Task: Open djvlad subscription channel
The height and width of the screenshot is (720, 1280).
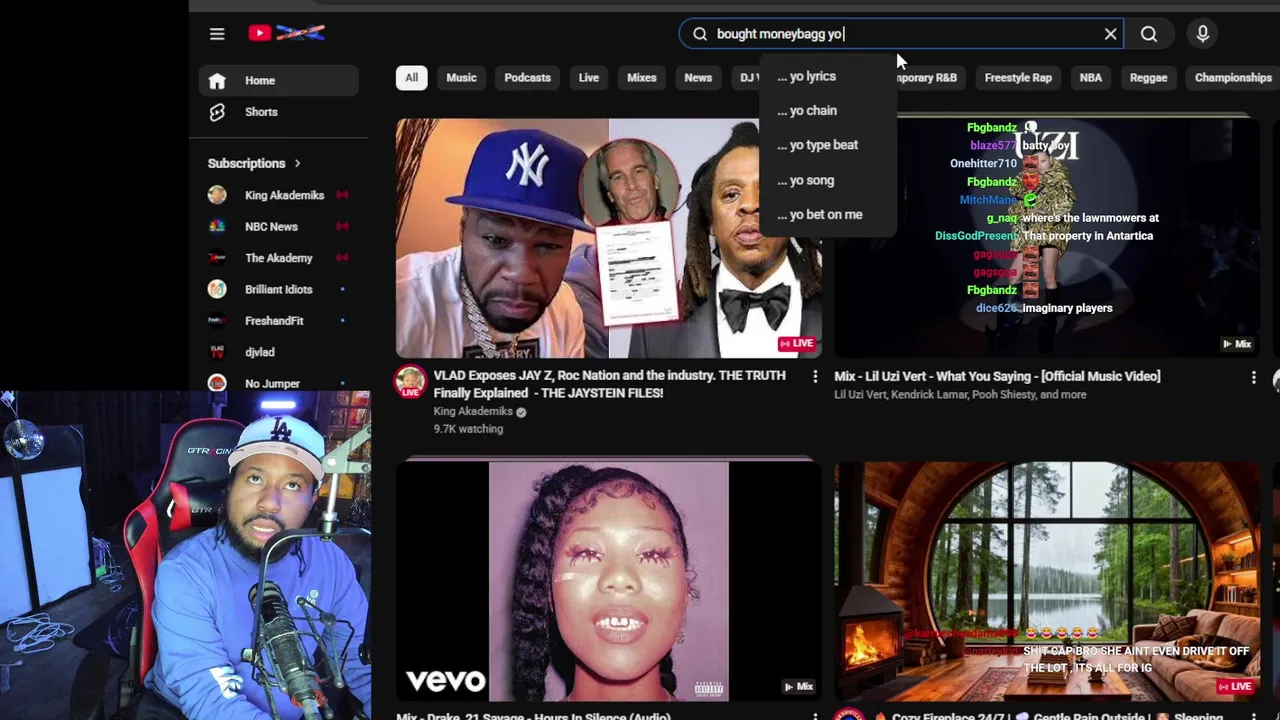Action: click(x=279, y=352)
